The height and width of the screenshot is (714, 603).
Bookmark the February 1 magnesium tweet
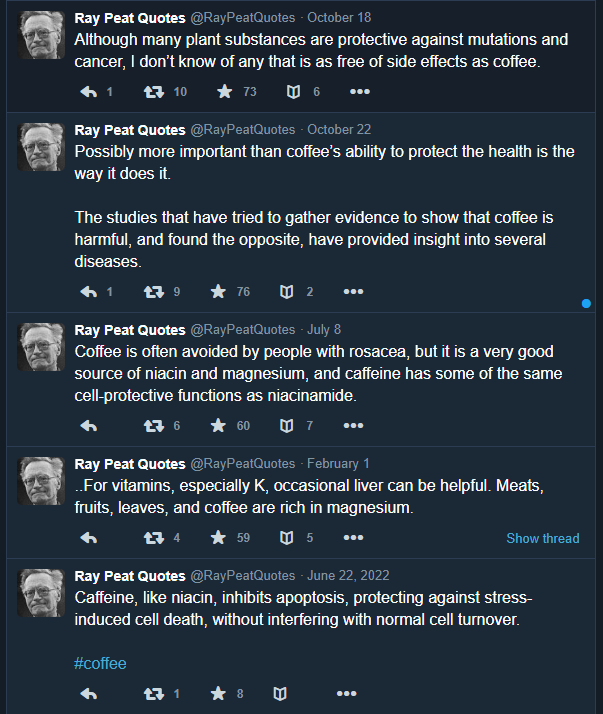(287, 538)
